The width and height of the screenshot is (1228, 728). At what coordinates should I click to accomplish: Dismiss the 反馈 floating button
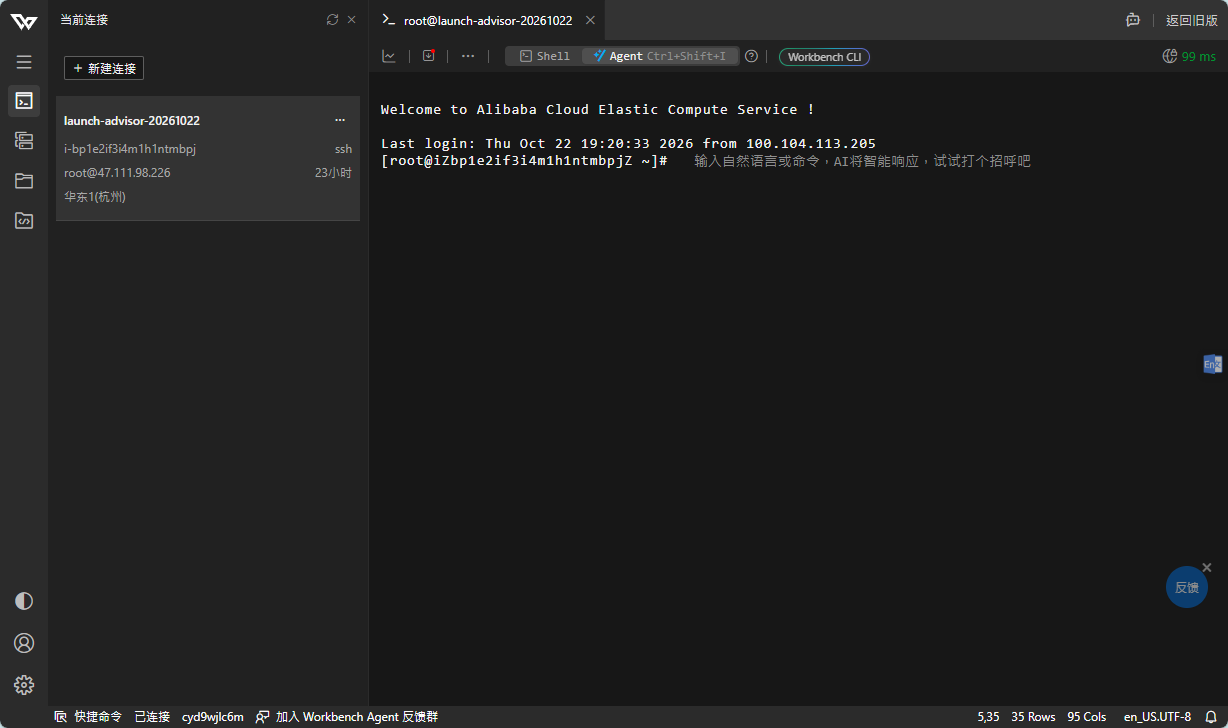tap(1207, 567)
